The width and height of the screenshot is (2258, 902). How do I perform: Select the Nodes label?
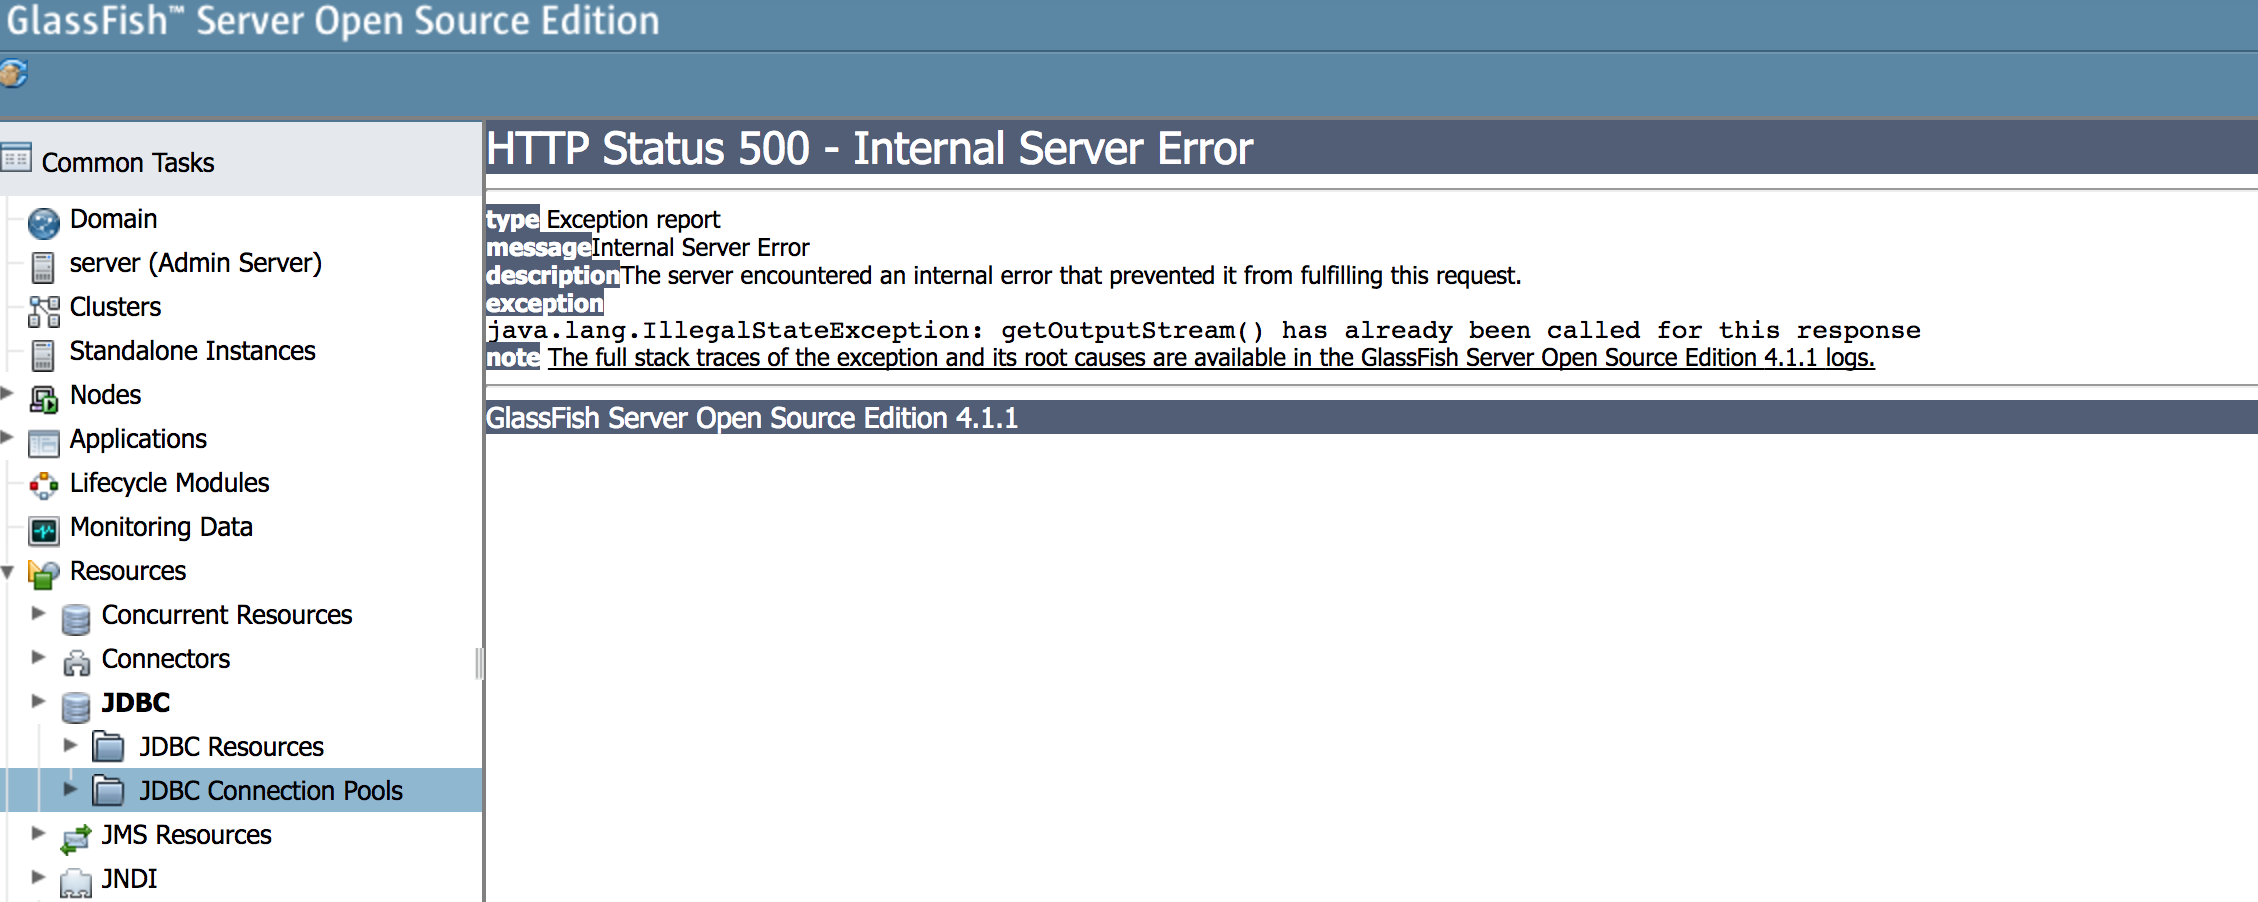tap(105, 395)
